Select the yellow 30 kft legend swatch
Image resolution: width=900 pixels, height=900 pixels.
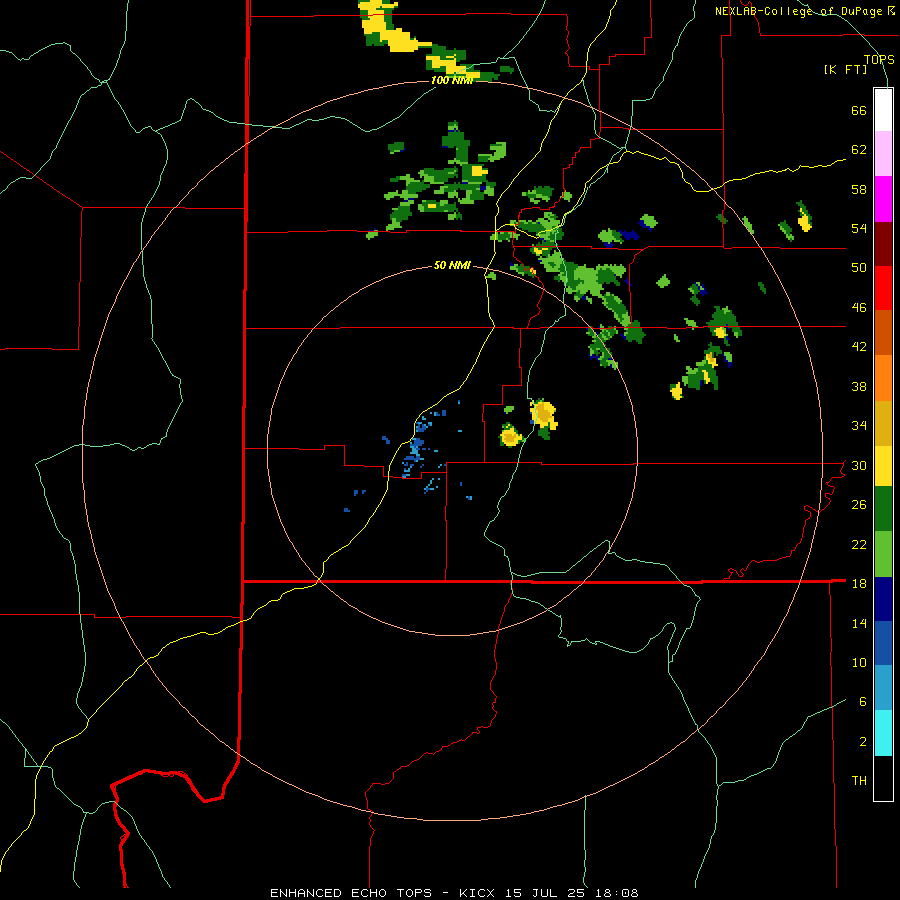pos(883,466)
